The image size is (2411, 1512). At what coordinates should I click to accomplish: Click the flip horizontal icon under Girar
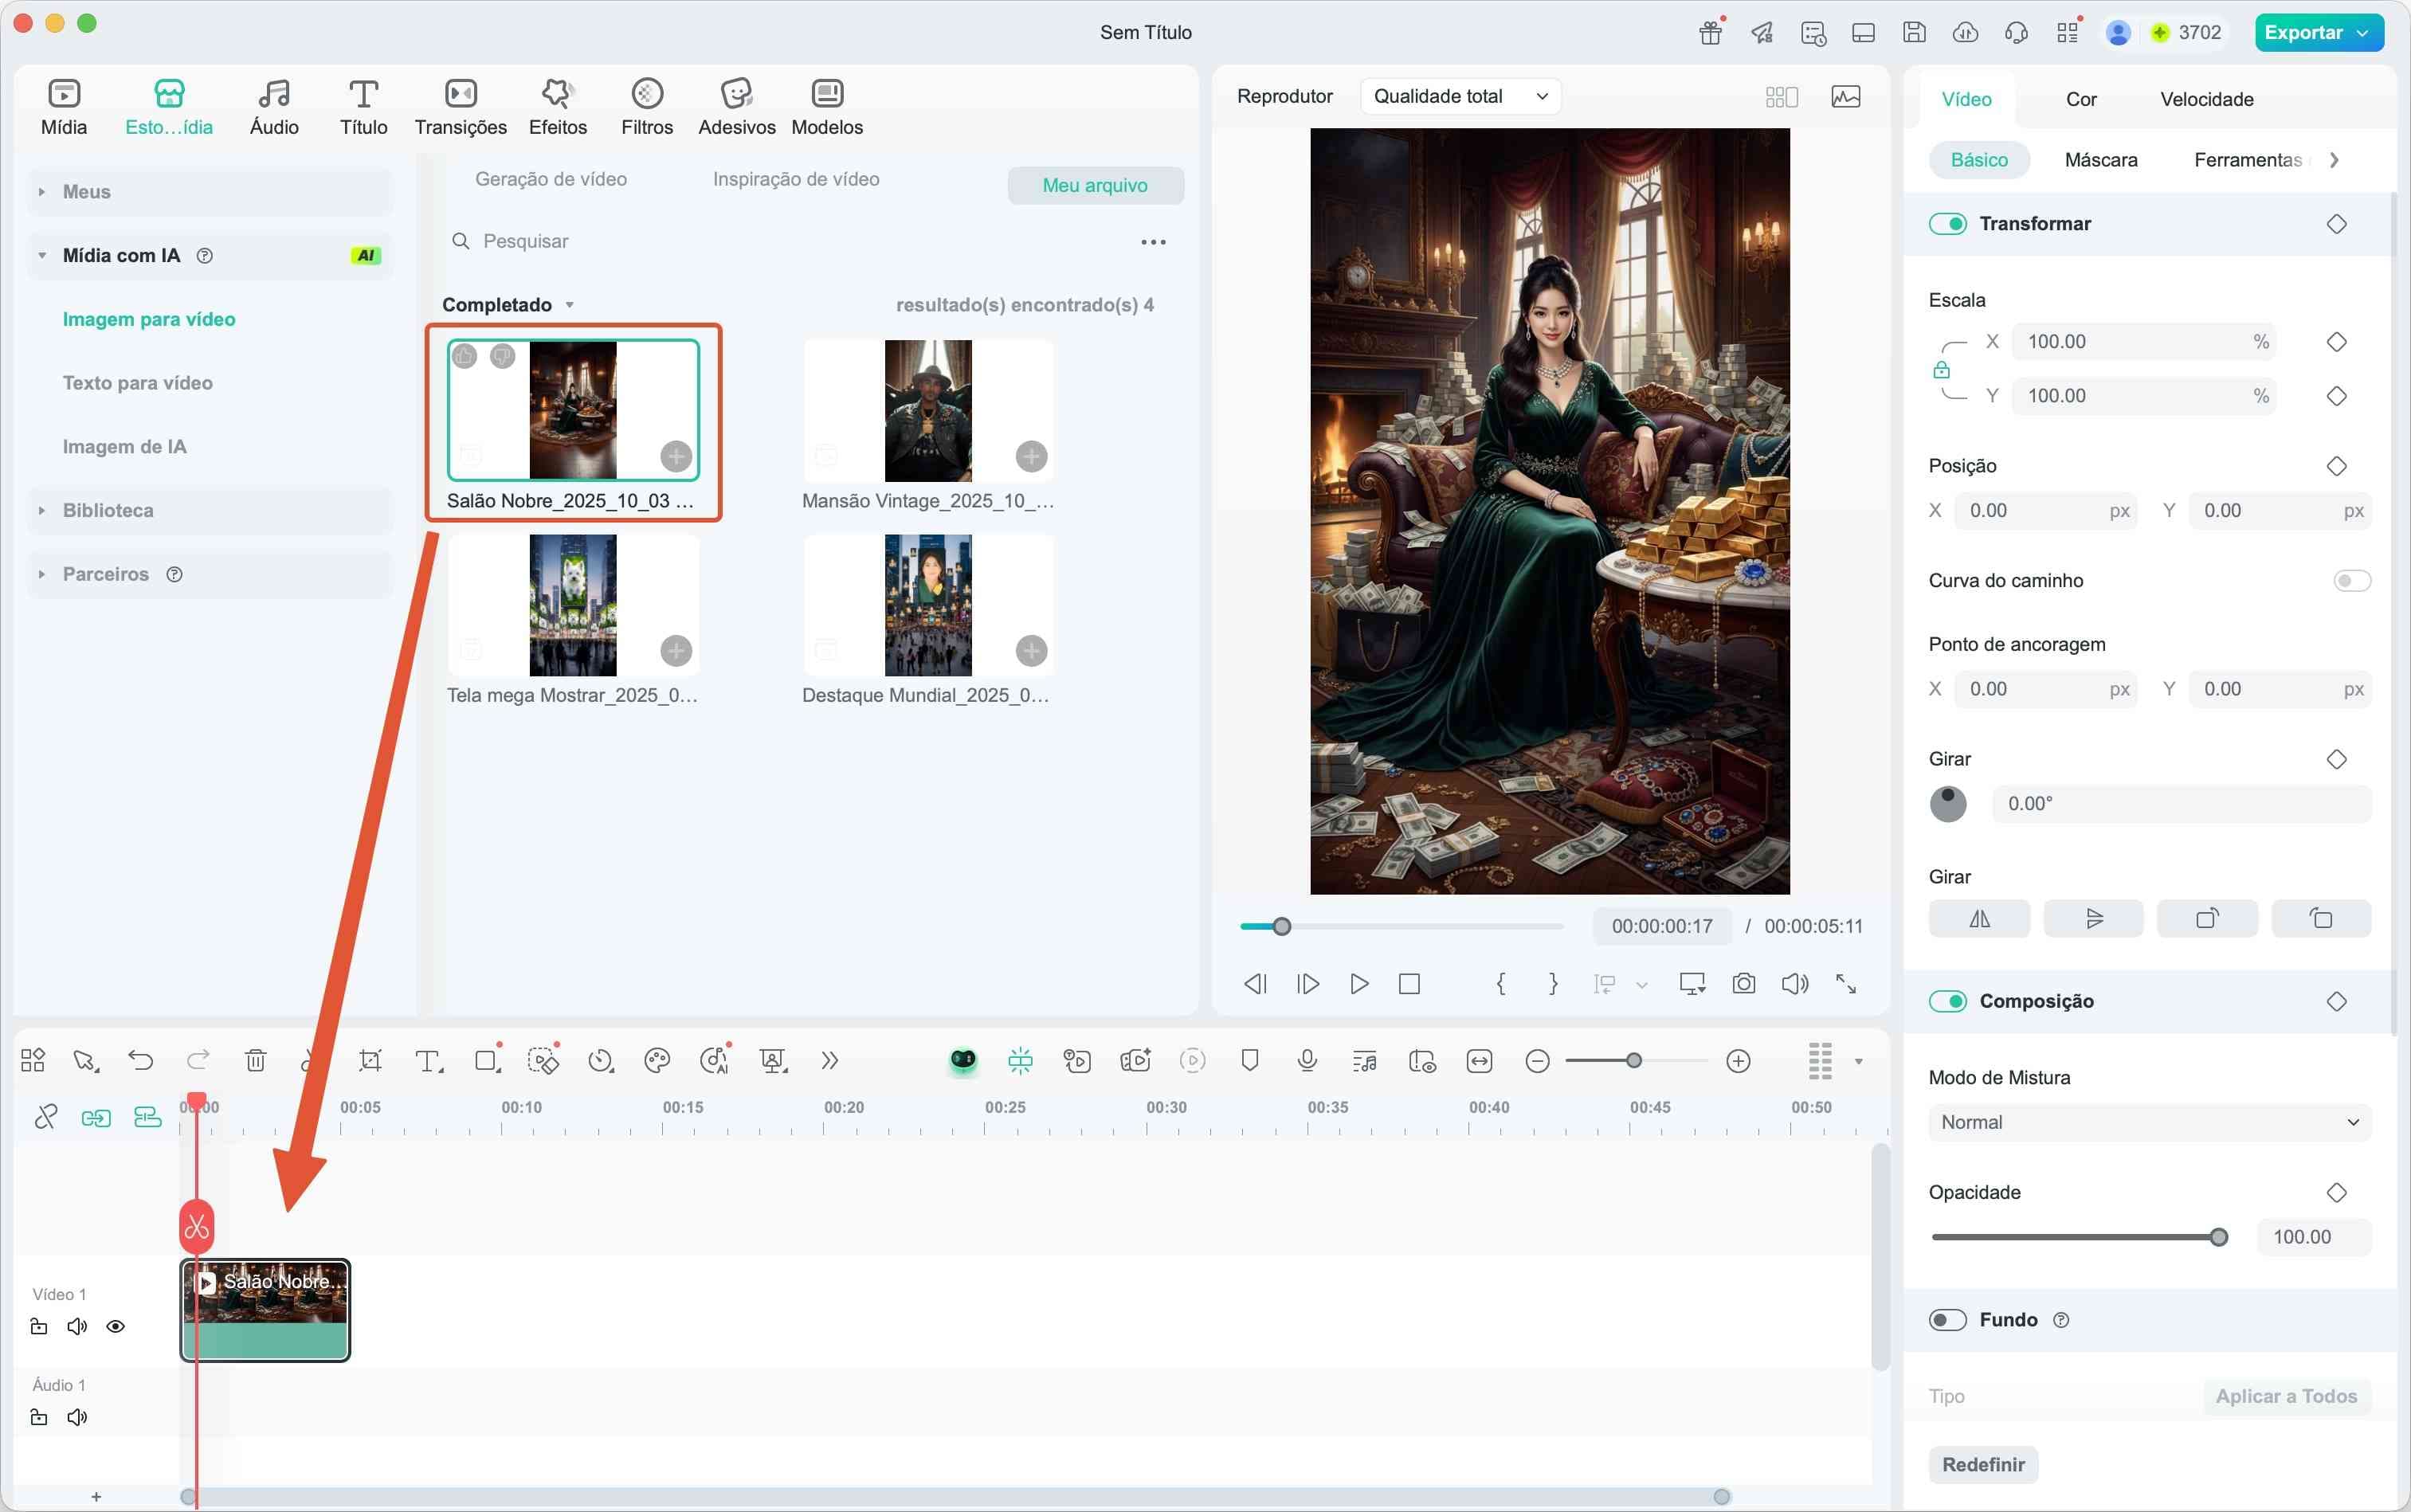(1979, 918)
